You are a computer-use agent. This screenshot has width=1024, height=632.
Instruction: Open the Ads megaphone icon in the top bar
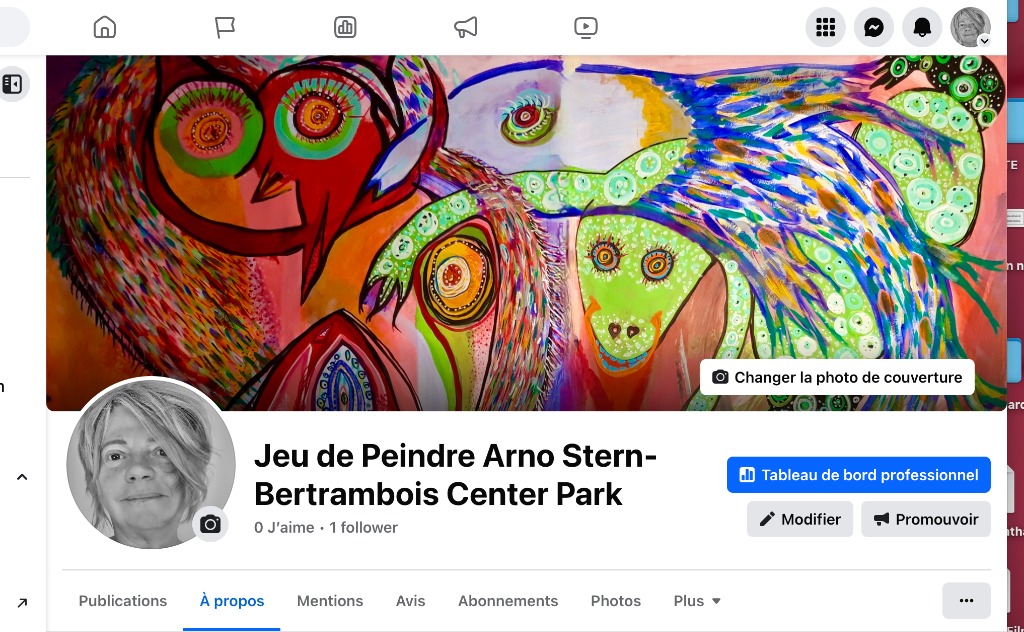(466, 27)
